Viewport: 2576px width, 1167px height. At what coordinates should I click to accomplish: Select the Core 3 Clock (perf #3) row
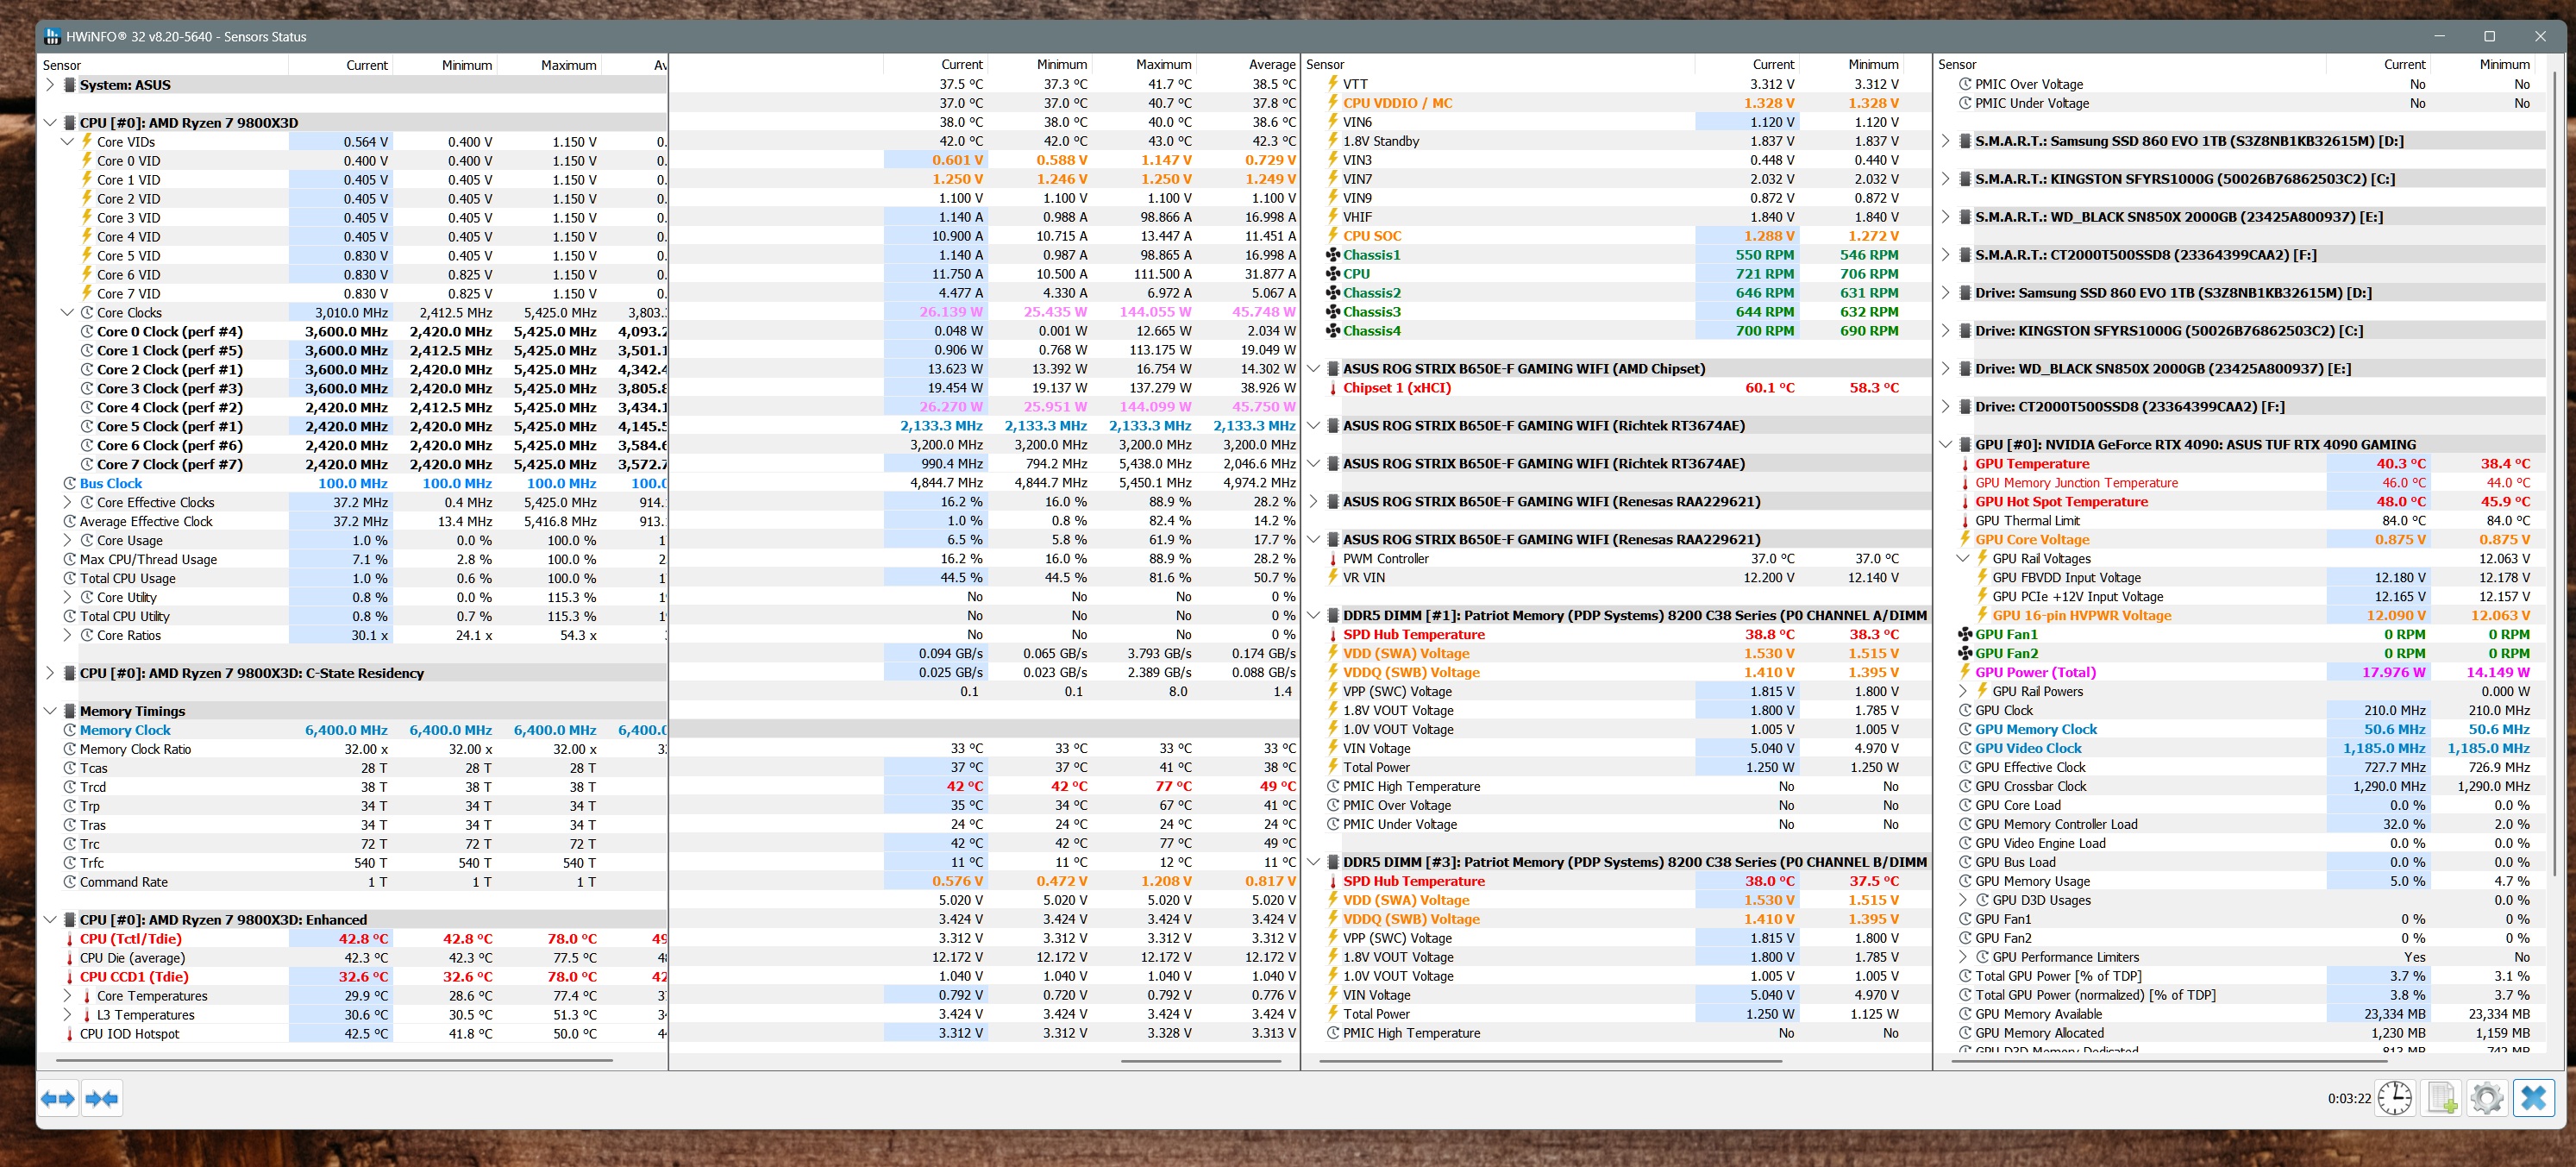coord(353,388)
